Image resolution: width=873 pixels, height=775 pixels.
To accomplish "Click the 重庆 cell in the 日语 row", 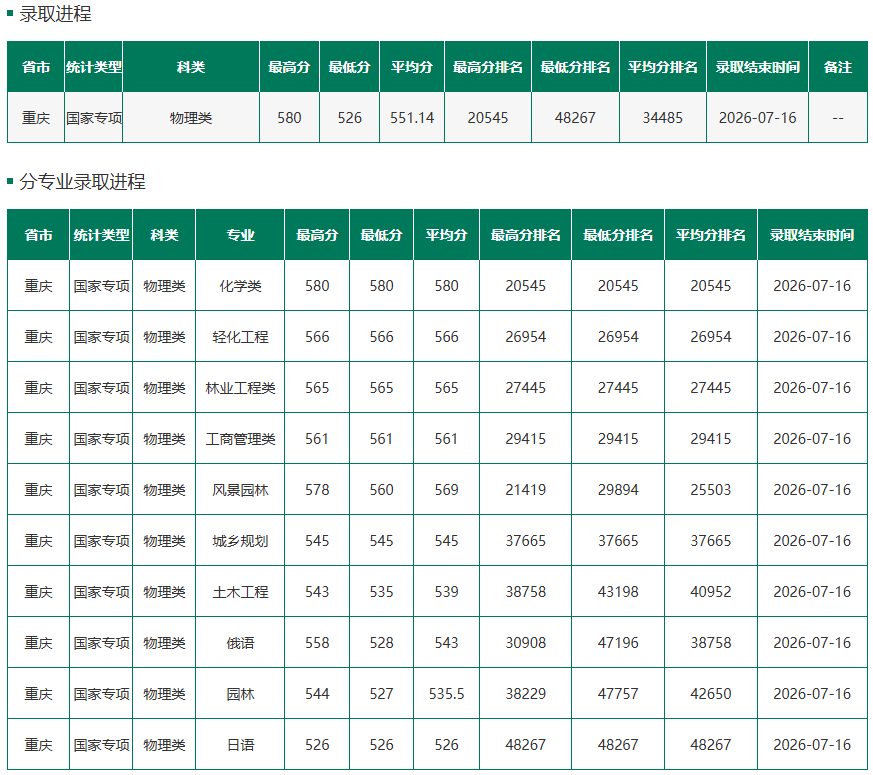I will pos(38,745).
